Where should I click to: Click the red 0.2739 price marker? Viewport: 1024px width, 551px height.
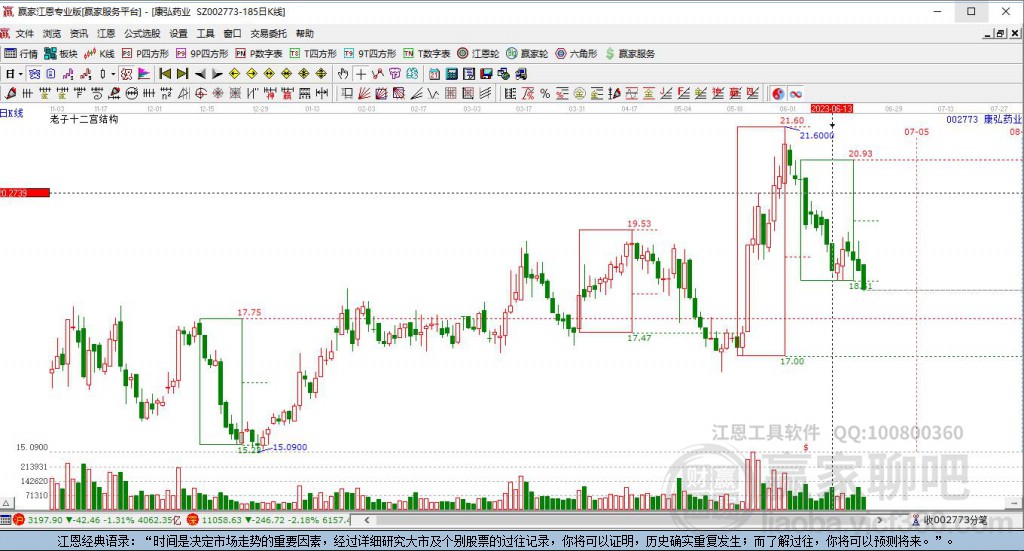pos(25,193)
